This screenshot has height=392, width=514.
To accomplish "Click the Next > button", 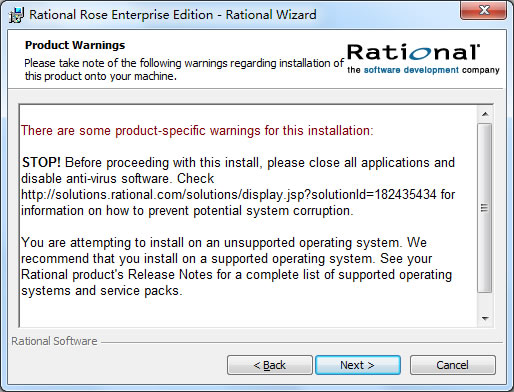I will [358, 365].
